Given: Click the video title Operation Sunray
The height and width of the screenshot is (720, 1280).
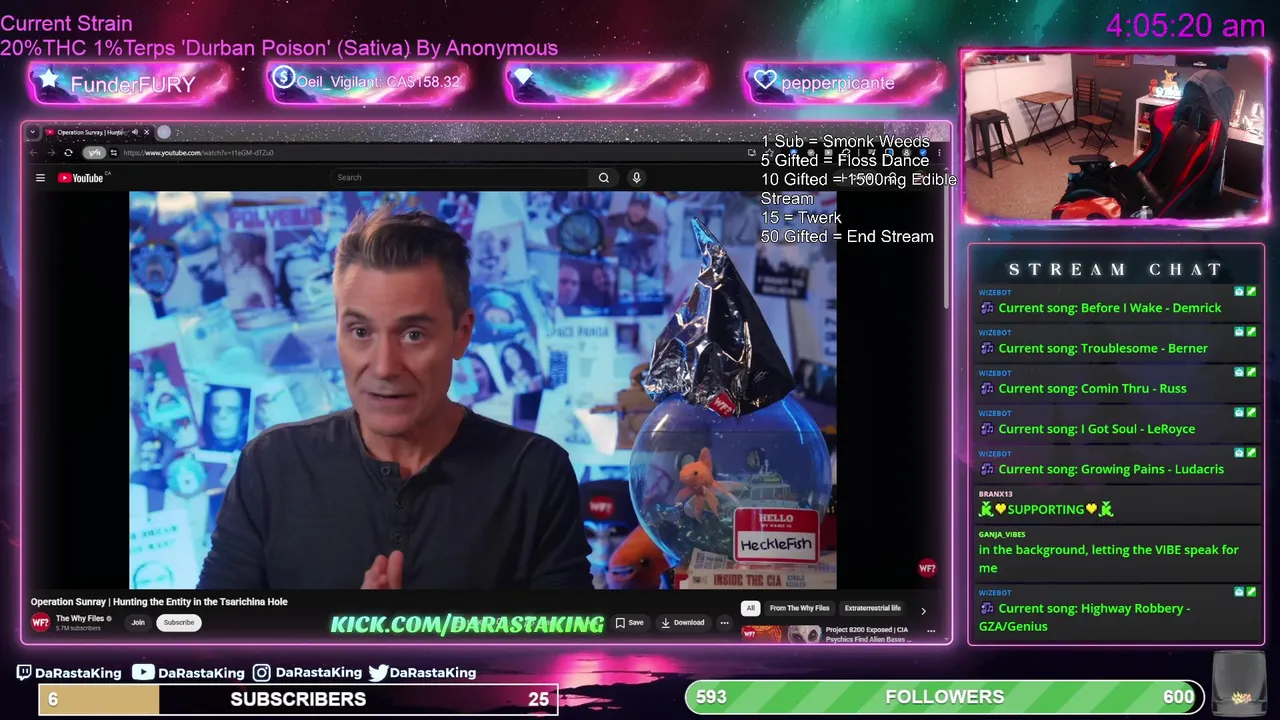Looking at the screenshot, I should (x=159, y=602).
